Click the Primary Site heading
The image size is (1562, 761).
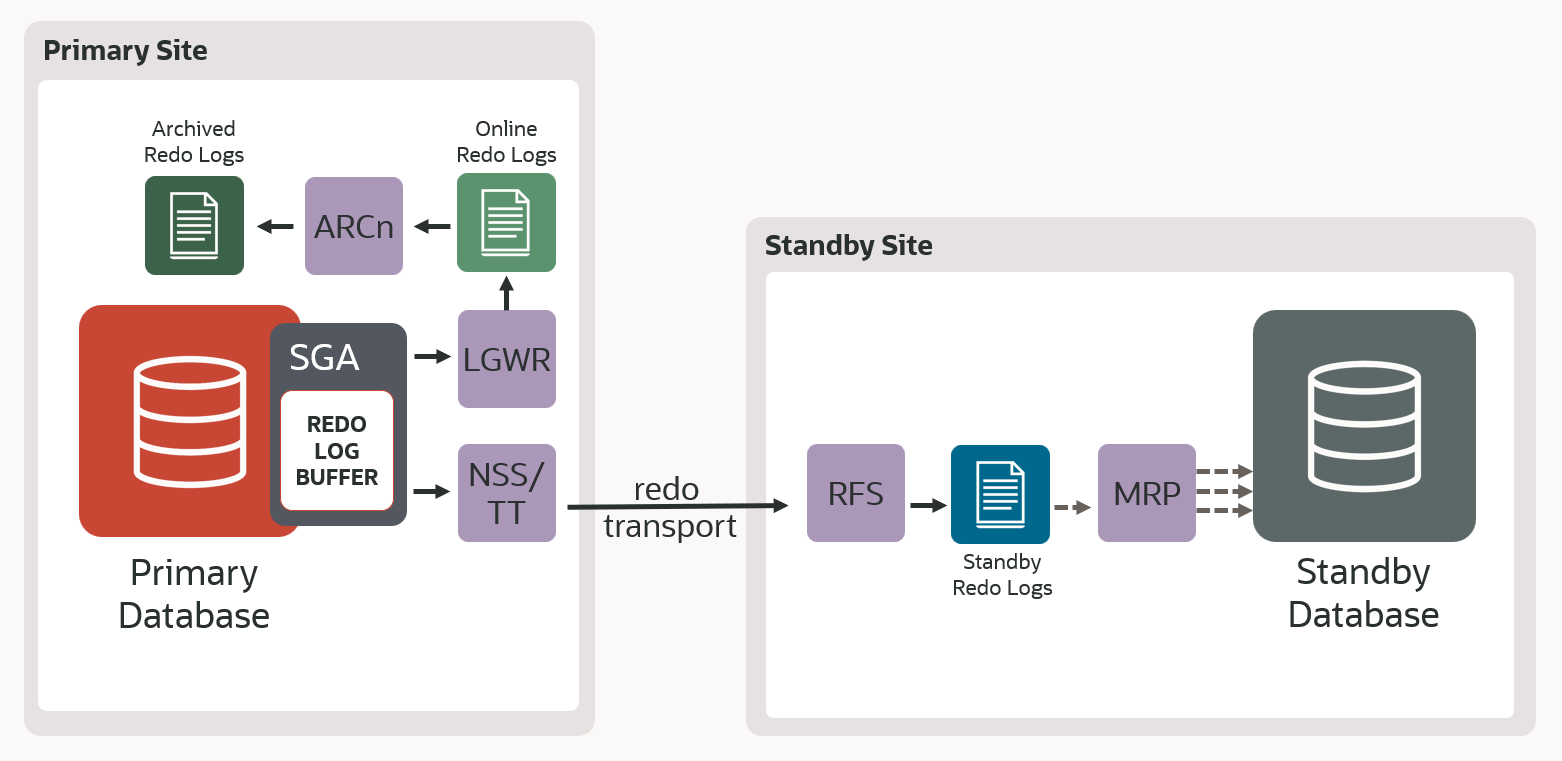click(x=125, y=50)
